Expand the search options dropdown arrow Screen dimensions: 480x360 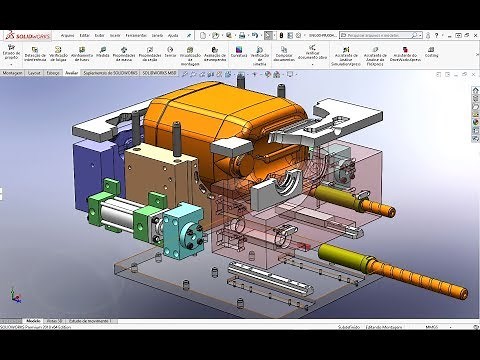(x=421, y=35)
